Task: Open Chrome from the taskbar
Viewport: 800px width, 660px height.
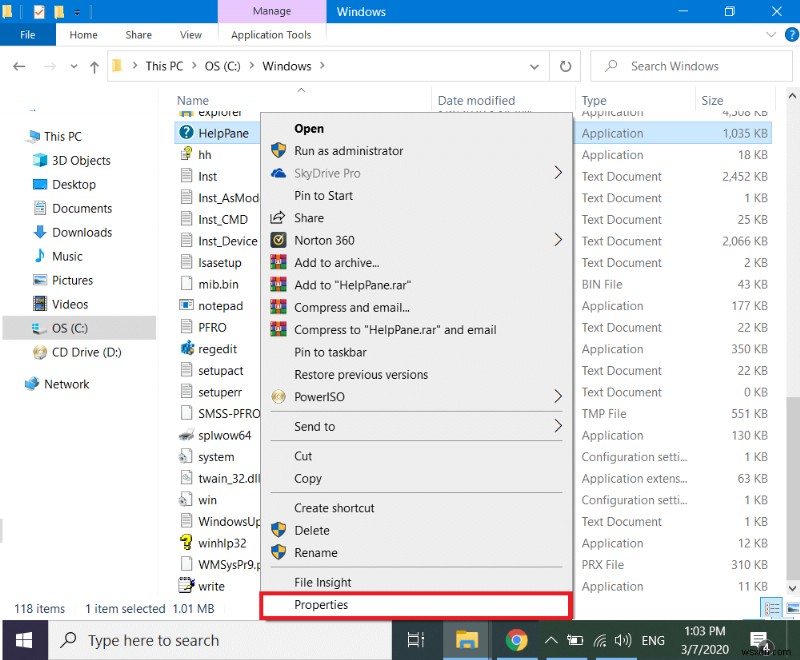Action: coord(519,640)
